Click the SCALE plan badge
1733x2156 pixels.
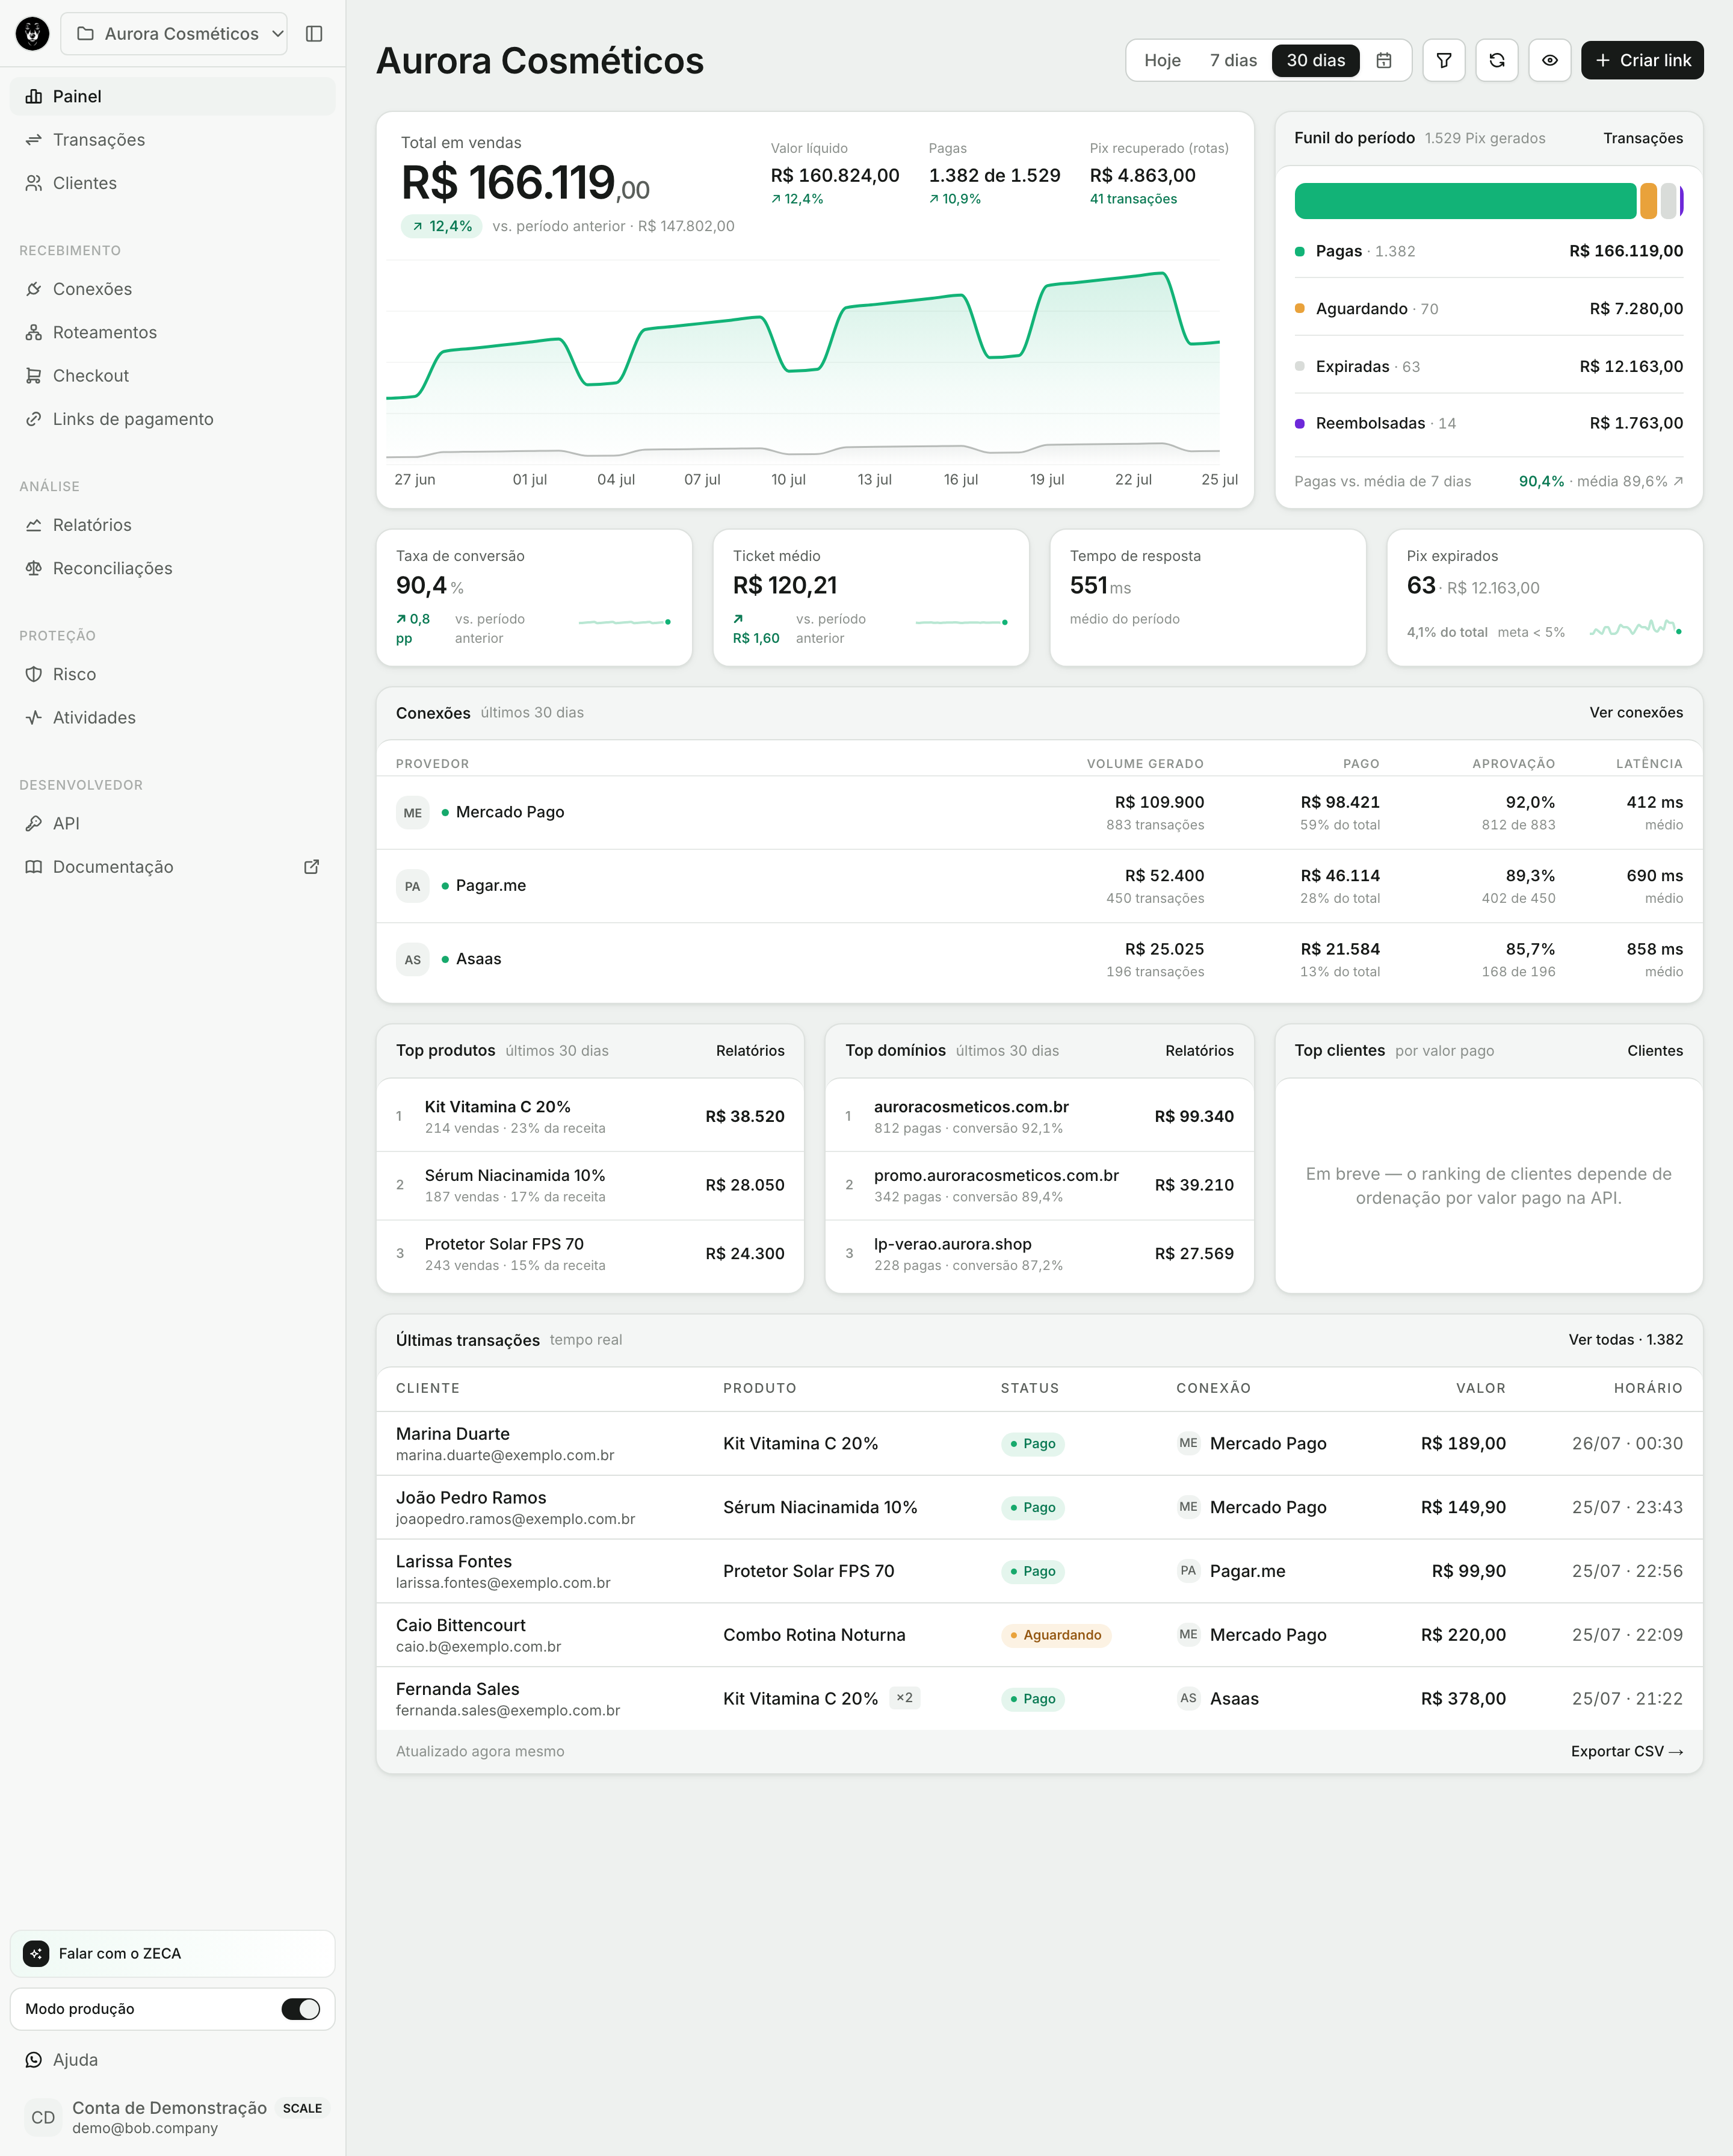pos(302,2108)
